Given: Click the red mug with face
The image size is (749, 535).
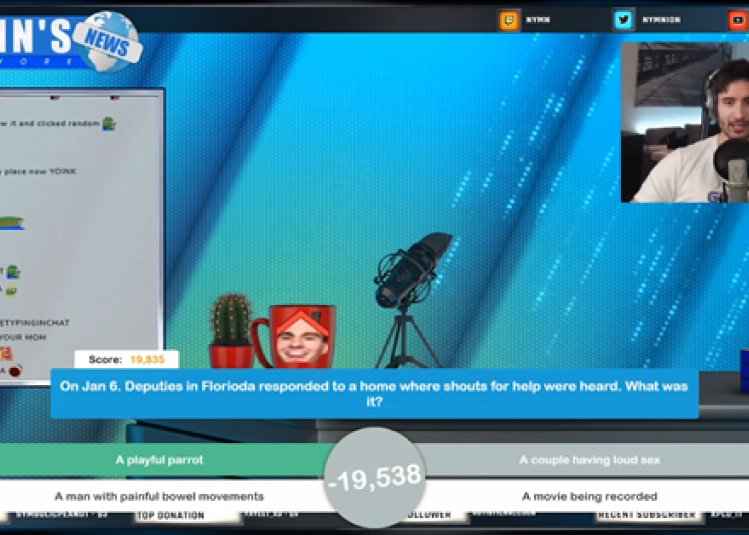Looking at the screenshot, I should [296, 337].
